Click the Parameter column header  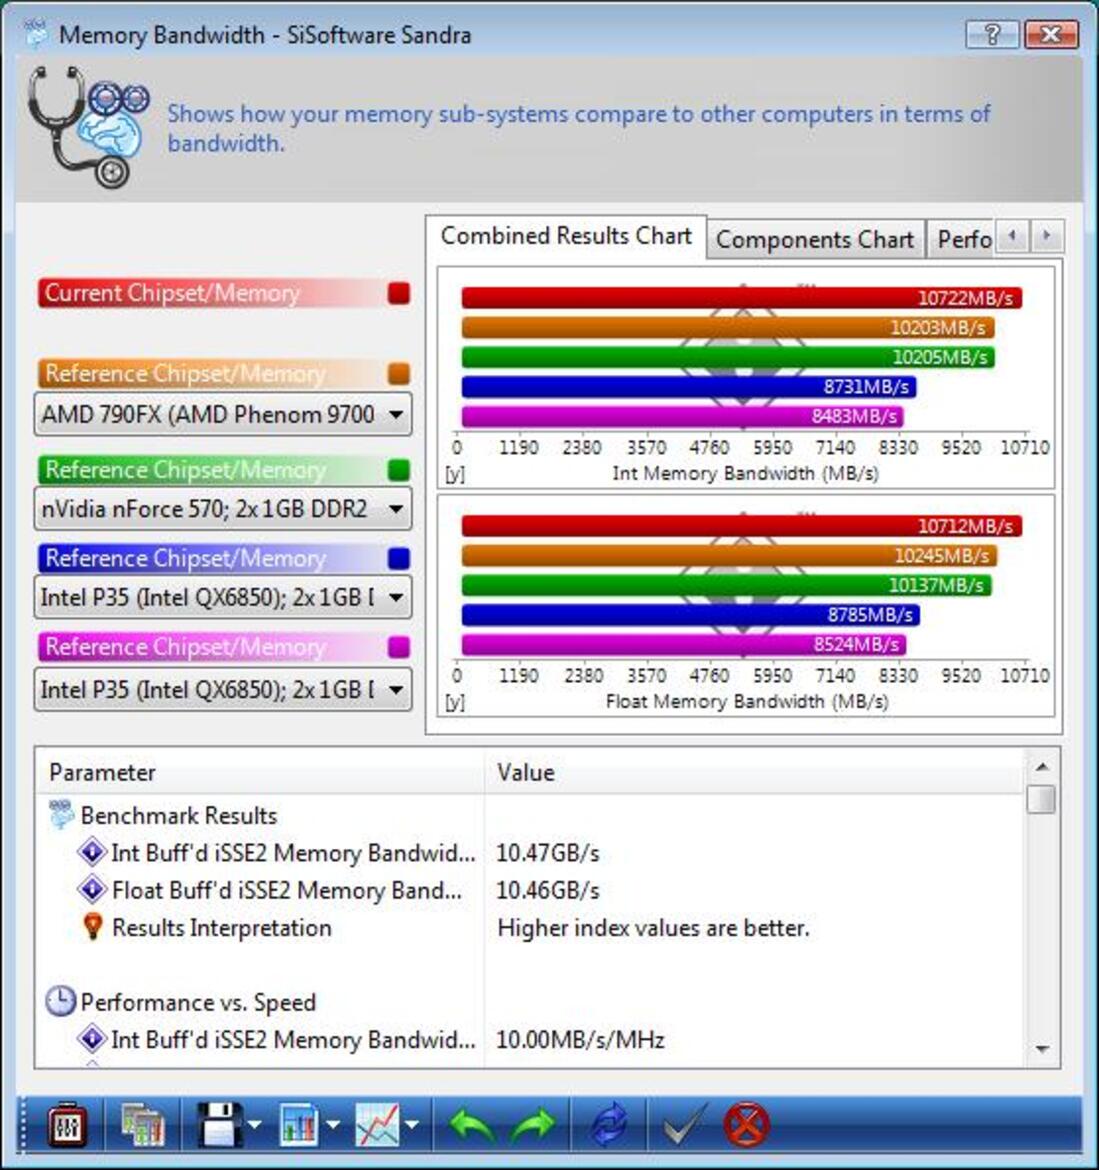point(260,772)
